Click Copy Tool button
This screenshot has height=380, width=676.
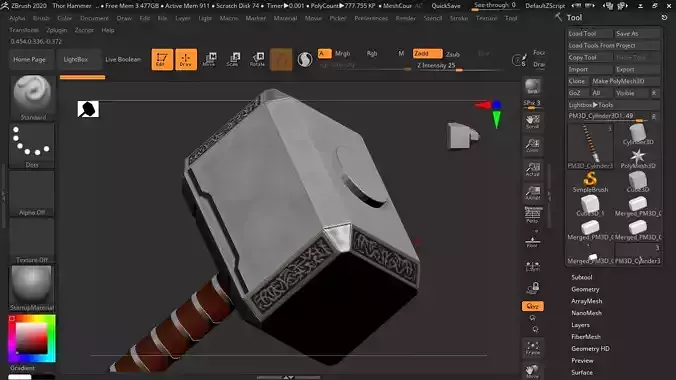(x=589, y=57)
